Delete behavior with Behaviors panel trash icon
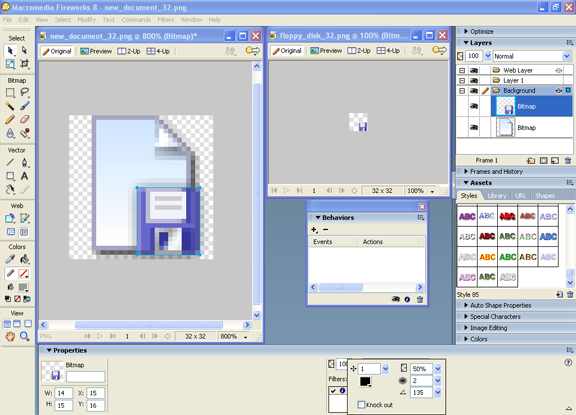 [420, 299]
